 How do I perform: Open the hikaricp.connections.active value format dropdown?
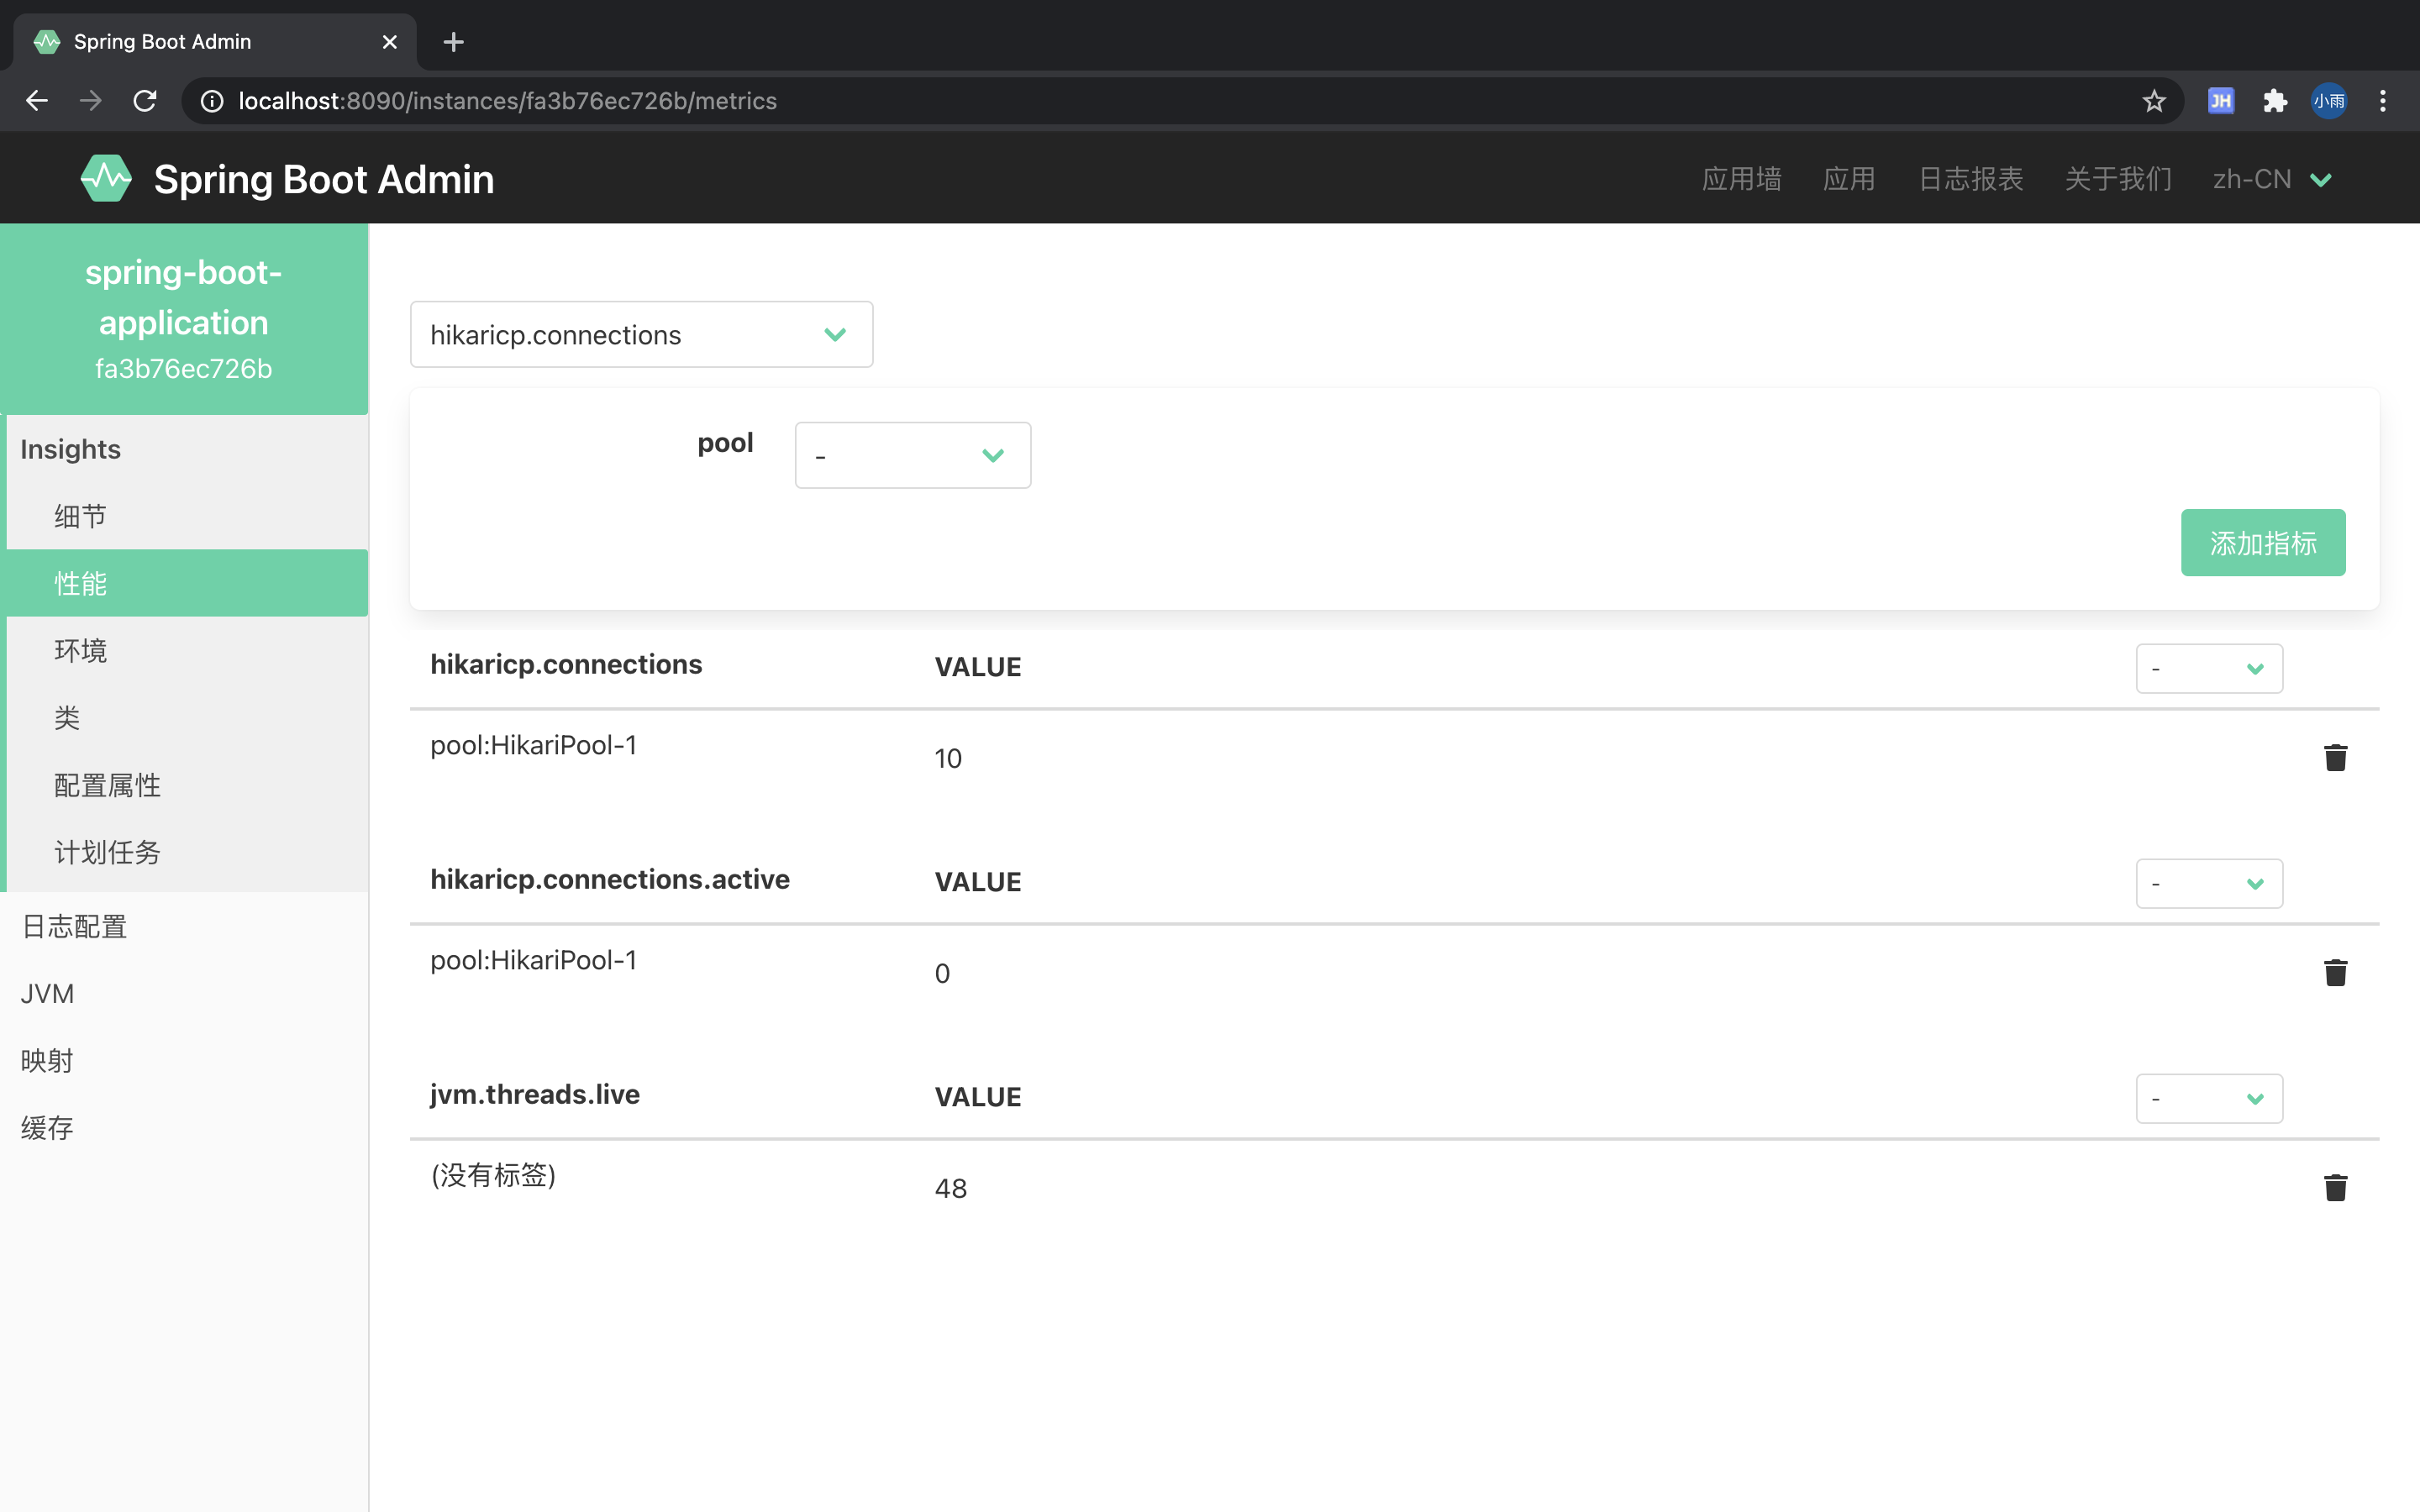[2209, 883]
